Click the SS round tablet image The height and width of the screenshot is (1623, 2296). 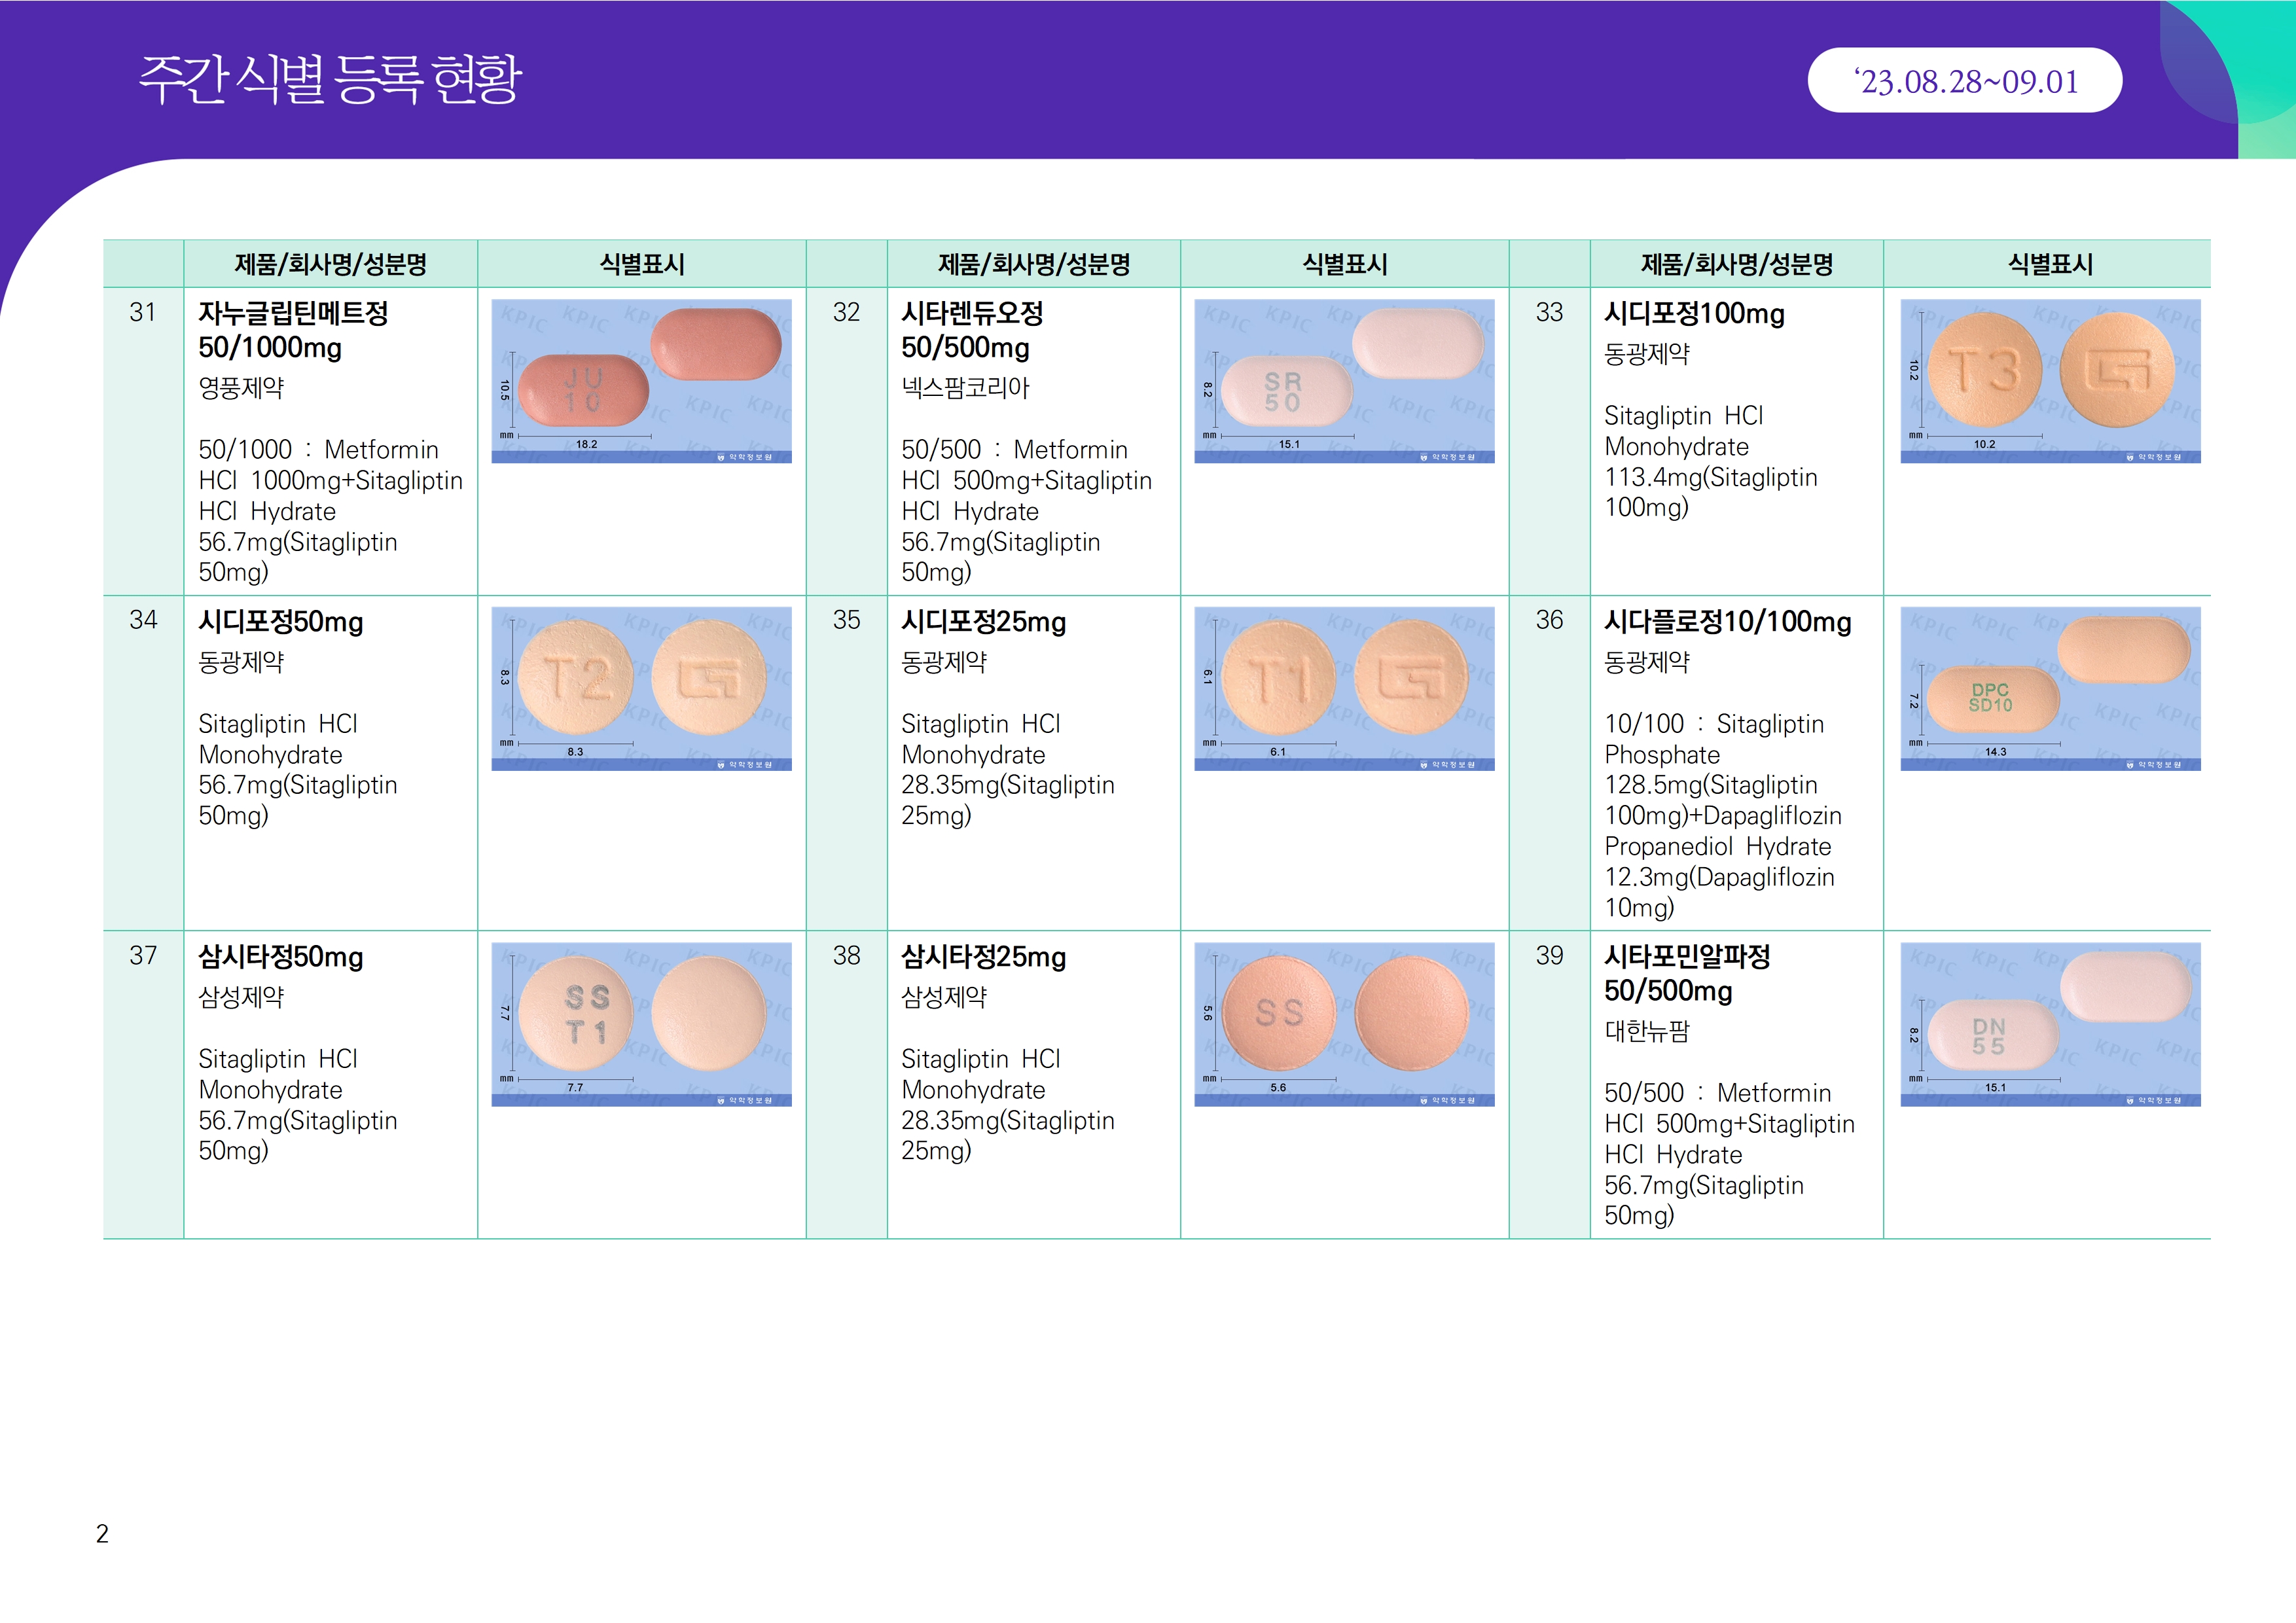[1344, 1024]
